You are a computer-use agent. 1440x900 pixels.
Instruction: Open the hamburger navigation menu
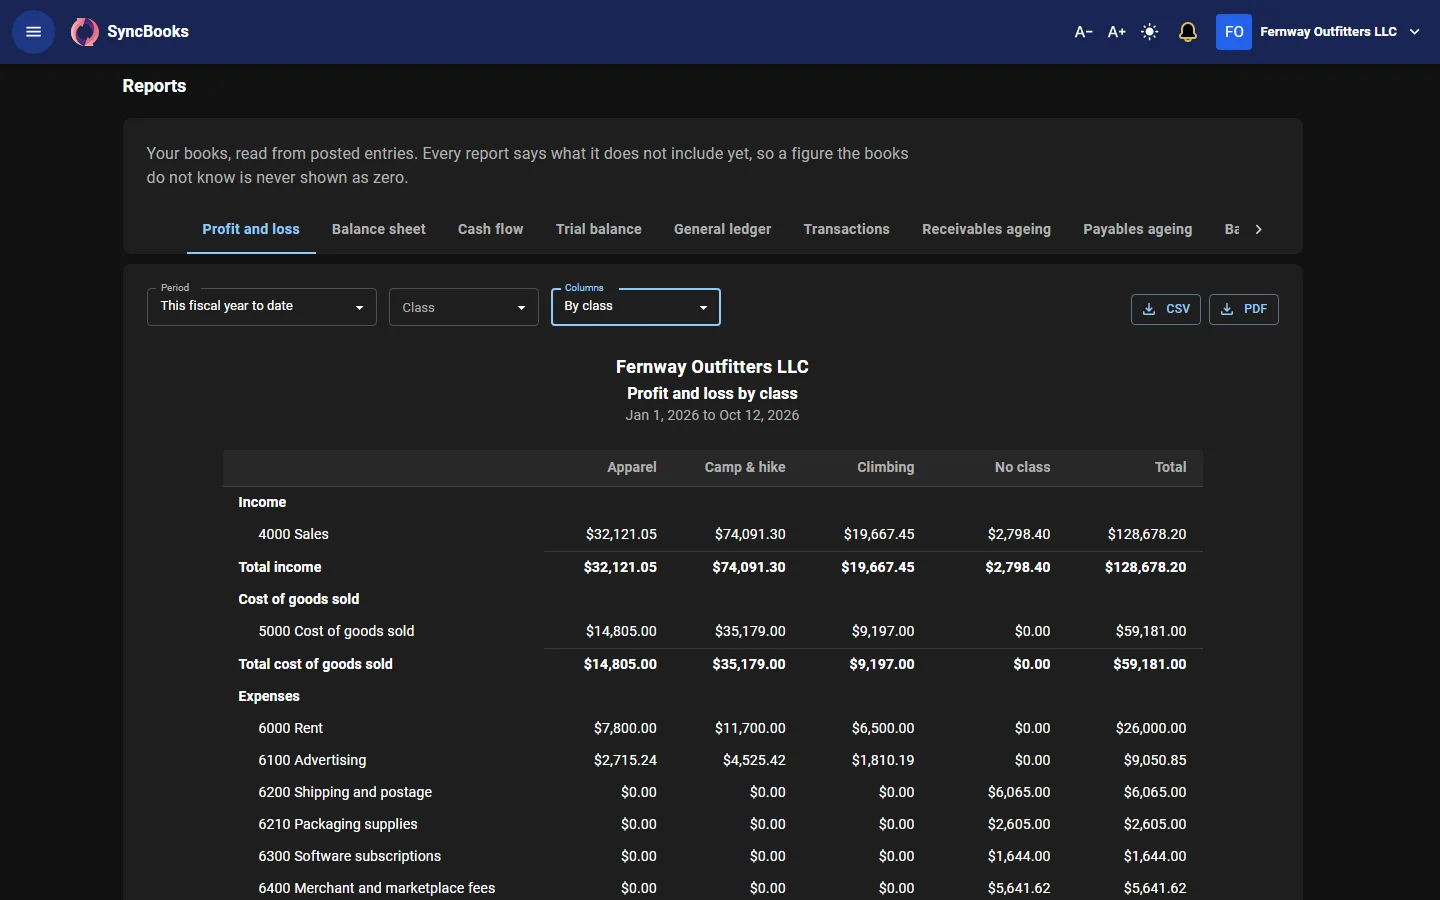click(33, 32)
